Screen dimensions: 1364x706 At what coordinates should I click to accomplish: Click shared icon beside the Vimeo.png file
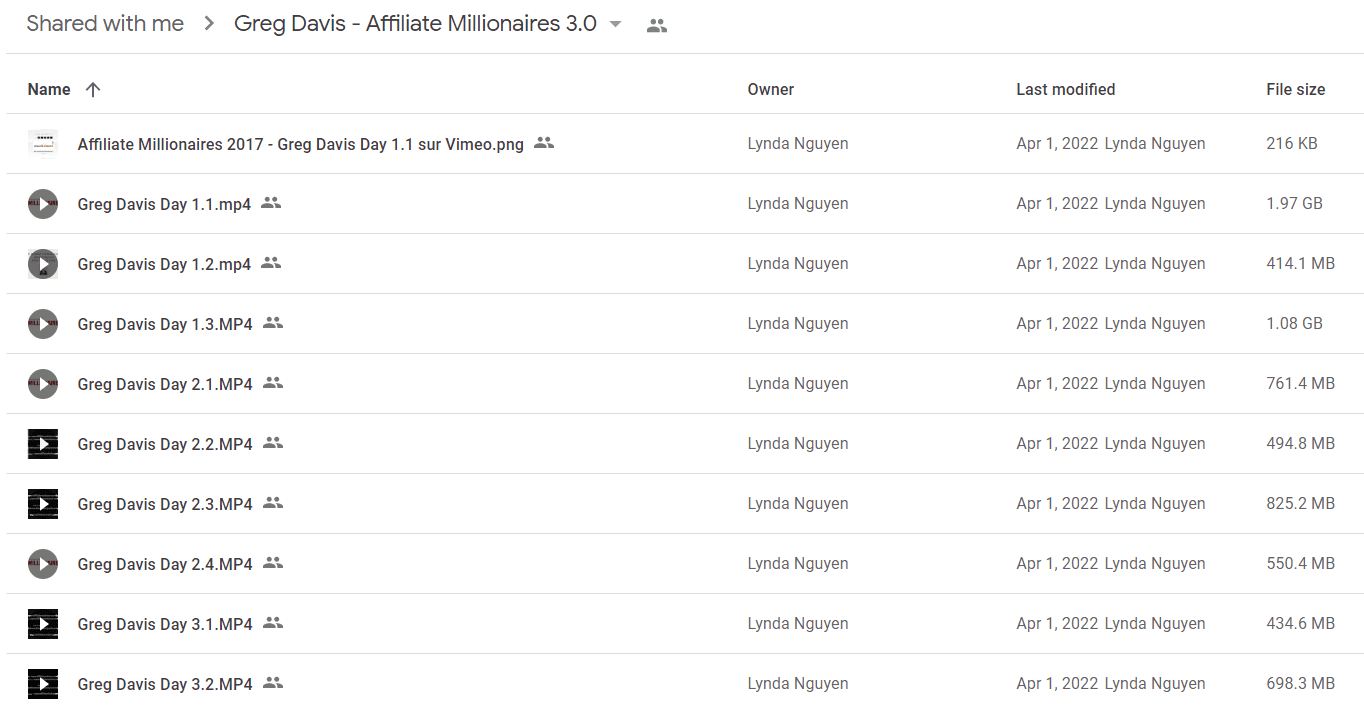point(544,143)
